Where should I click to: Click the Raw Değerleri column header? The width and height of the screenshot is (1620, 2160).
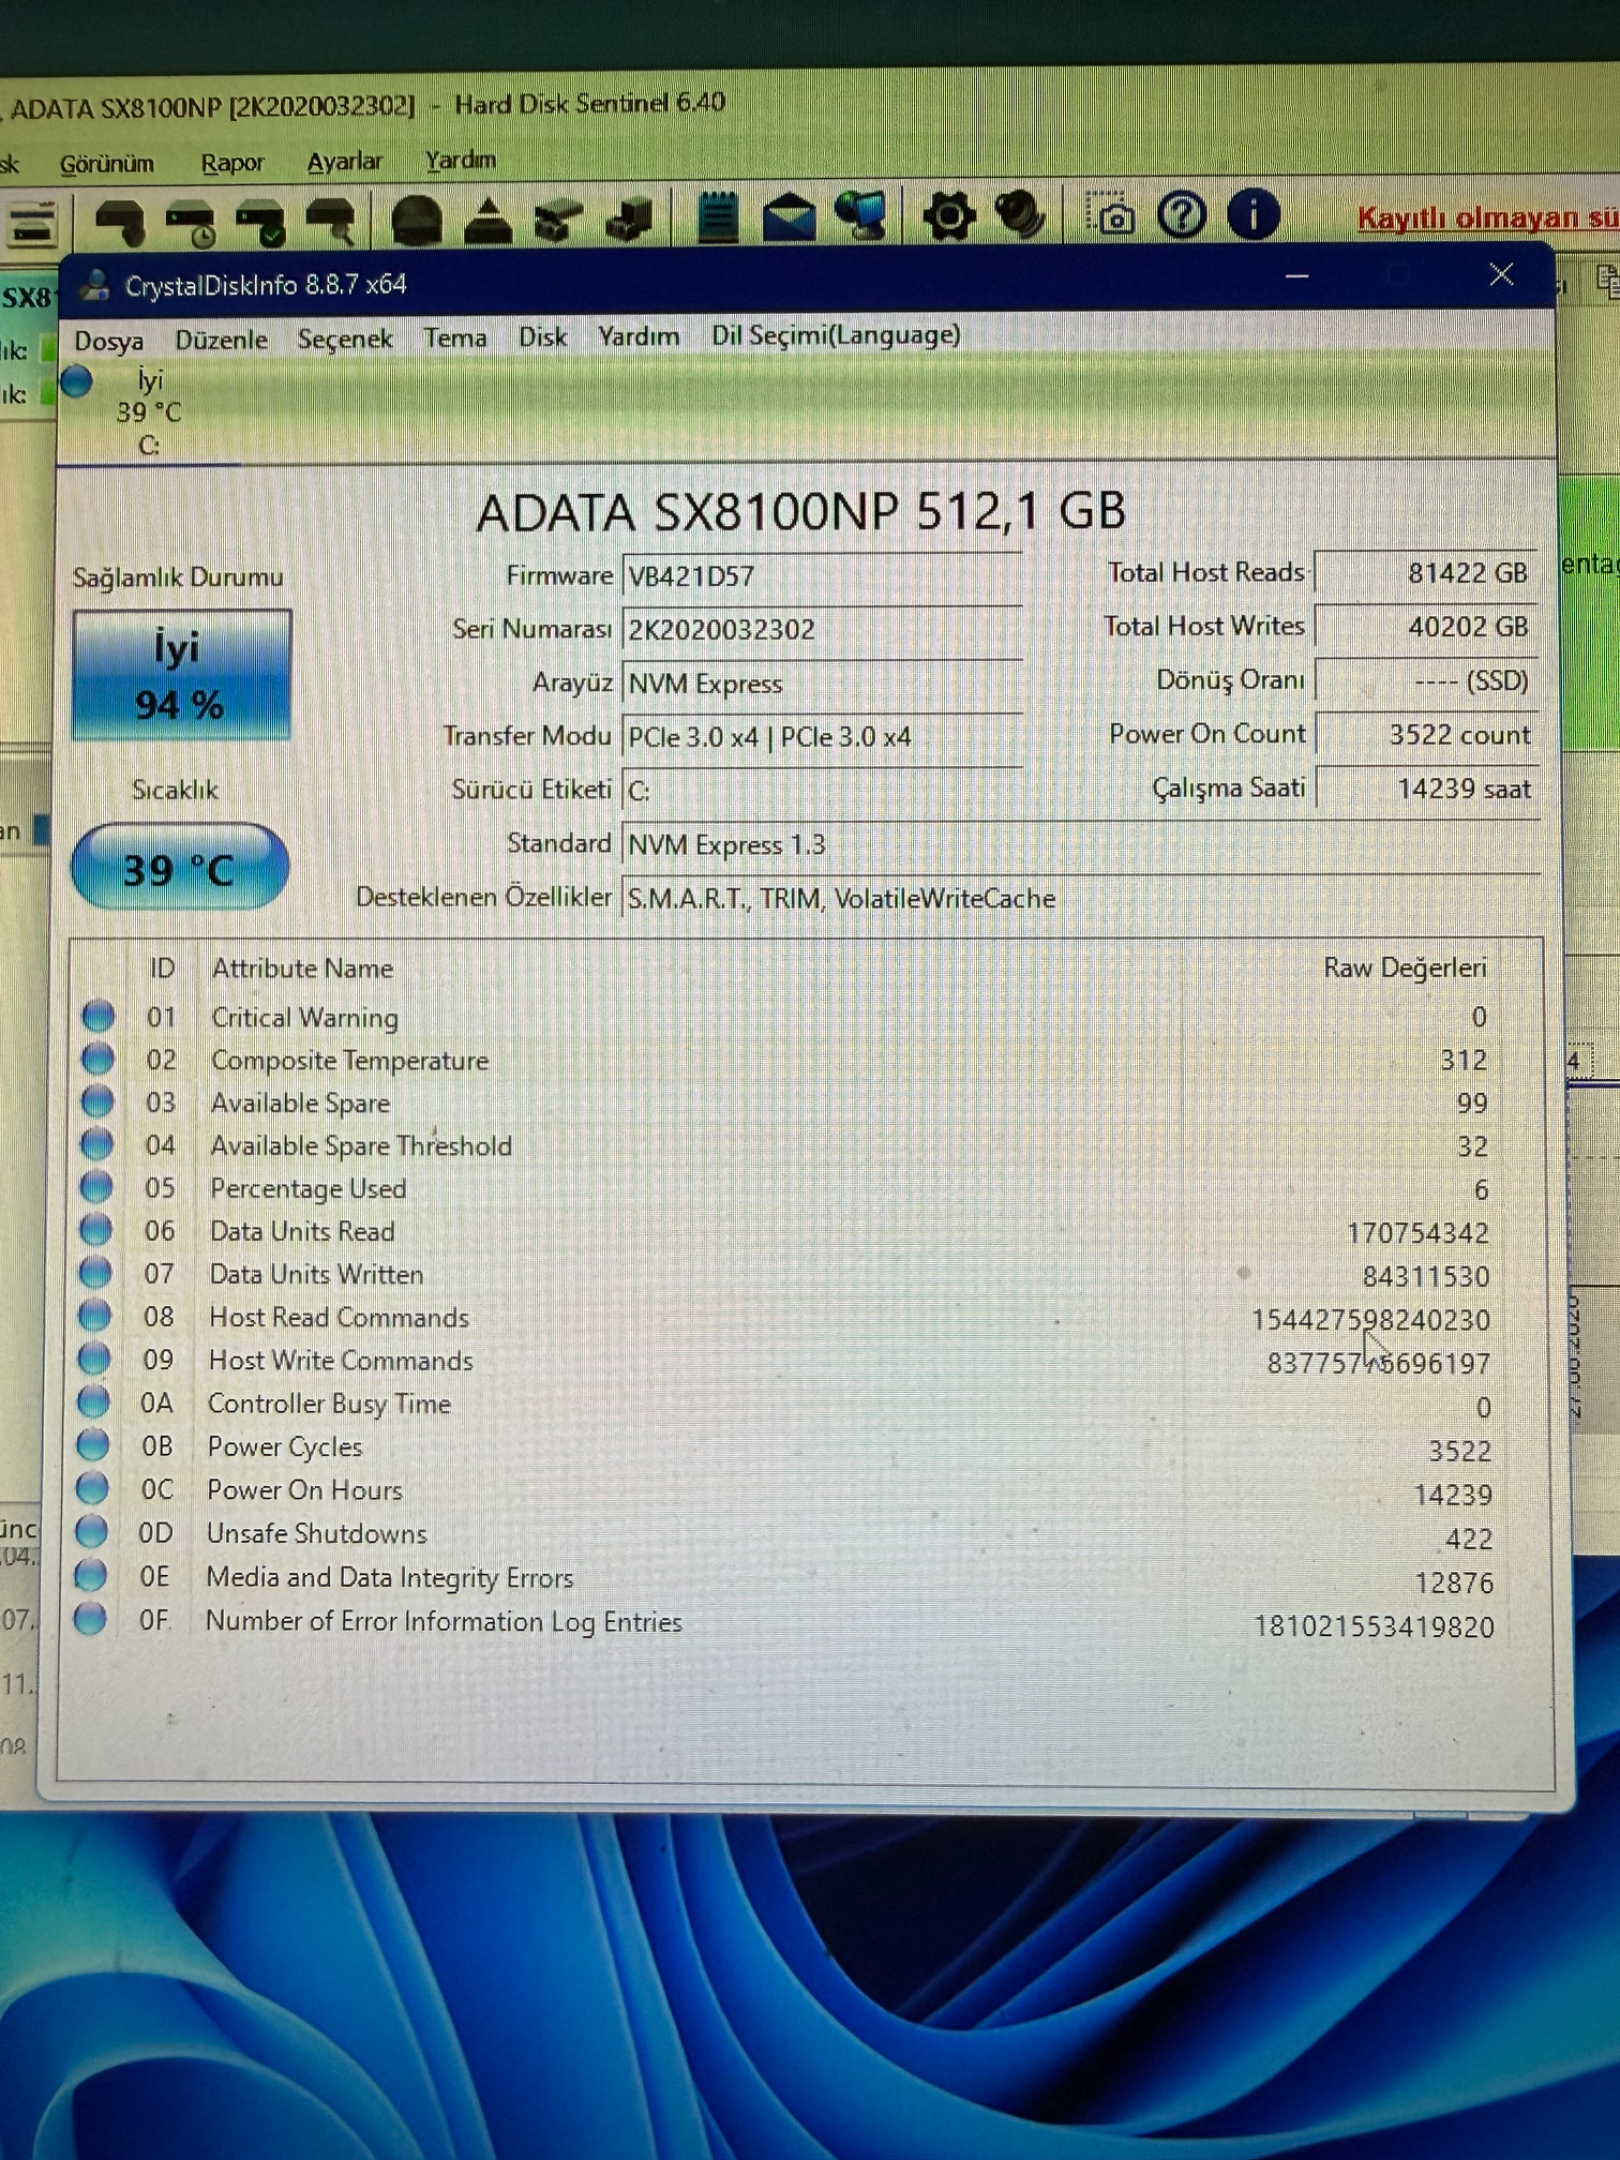pos(1404,967)
